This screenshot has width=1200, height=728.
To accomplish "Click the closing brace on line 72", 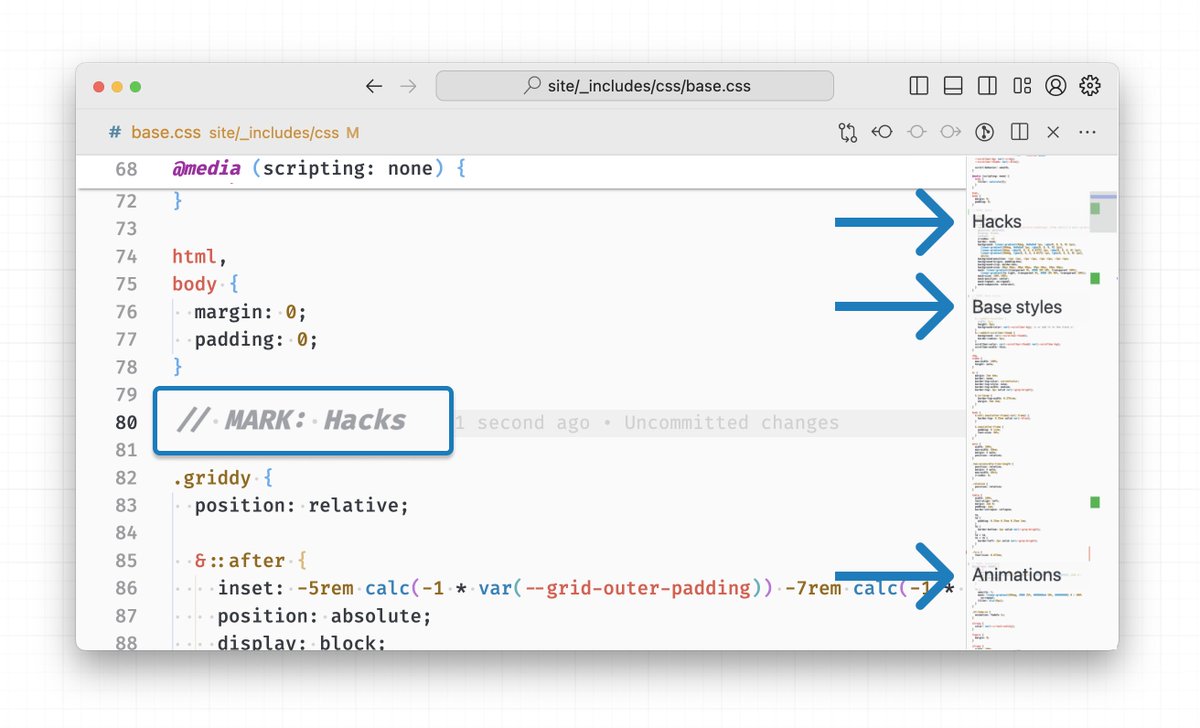I will [x=178, y=201].
